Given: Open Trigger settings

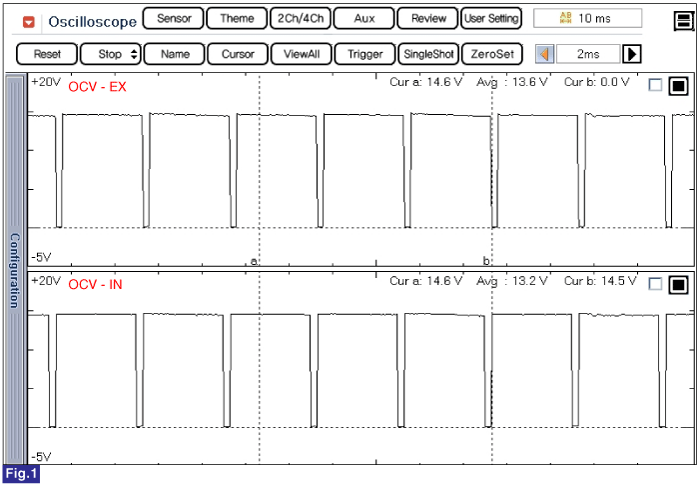Looking at the screenshot, I should [365, 54].
